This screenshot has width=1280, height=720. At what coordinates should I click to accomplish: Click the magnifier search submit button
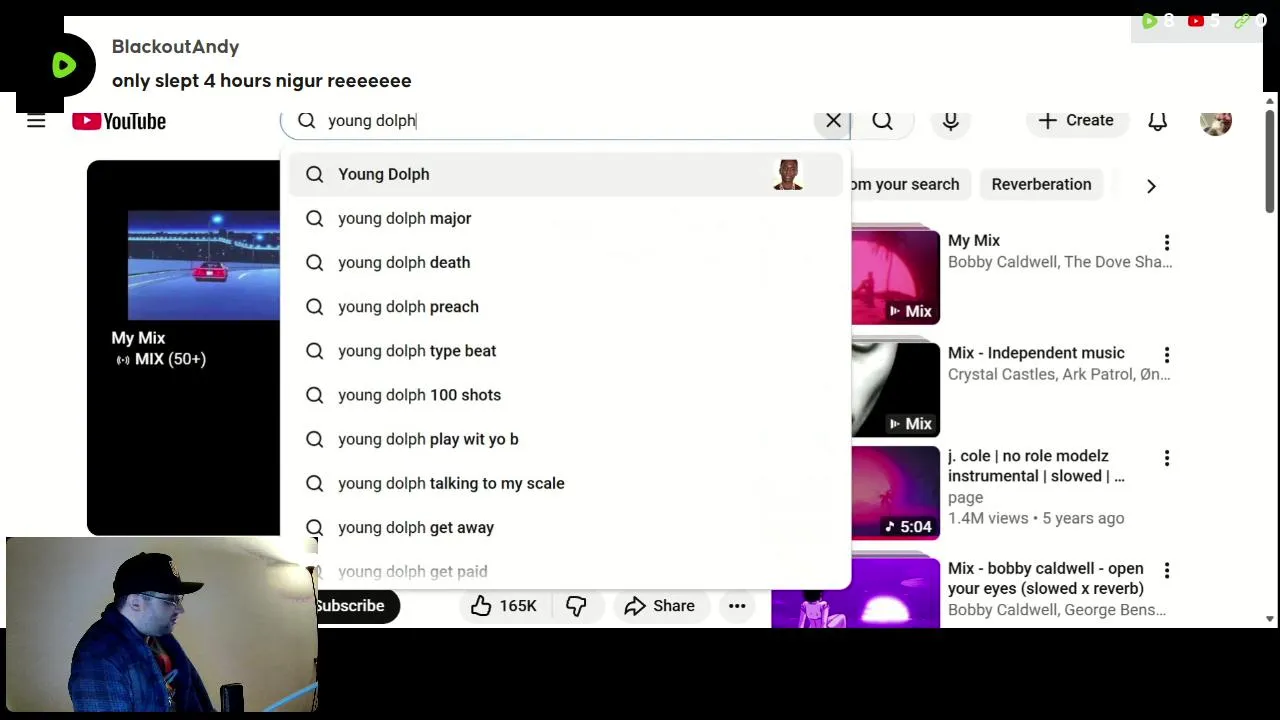[882, 120]
